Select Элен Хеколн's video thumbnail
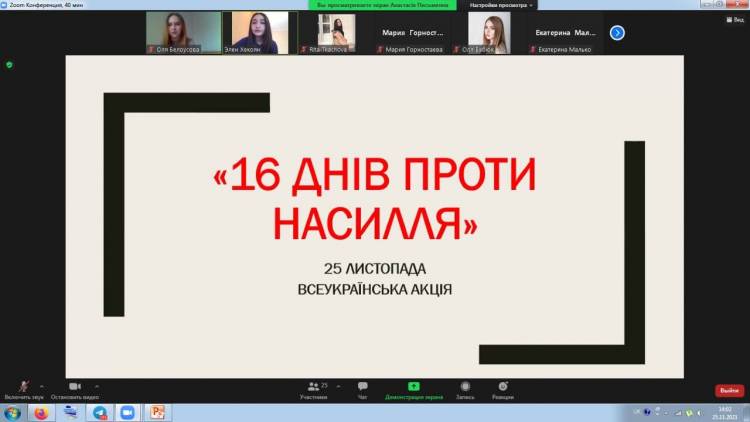The image size is (750, 422). (259, 32)
